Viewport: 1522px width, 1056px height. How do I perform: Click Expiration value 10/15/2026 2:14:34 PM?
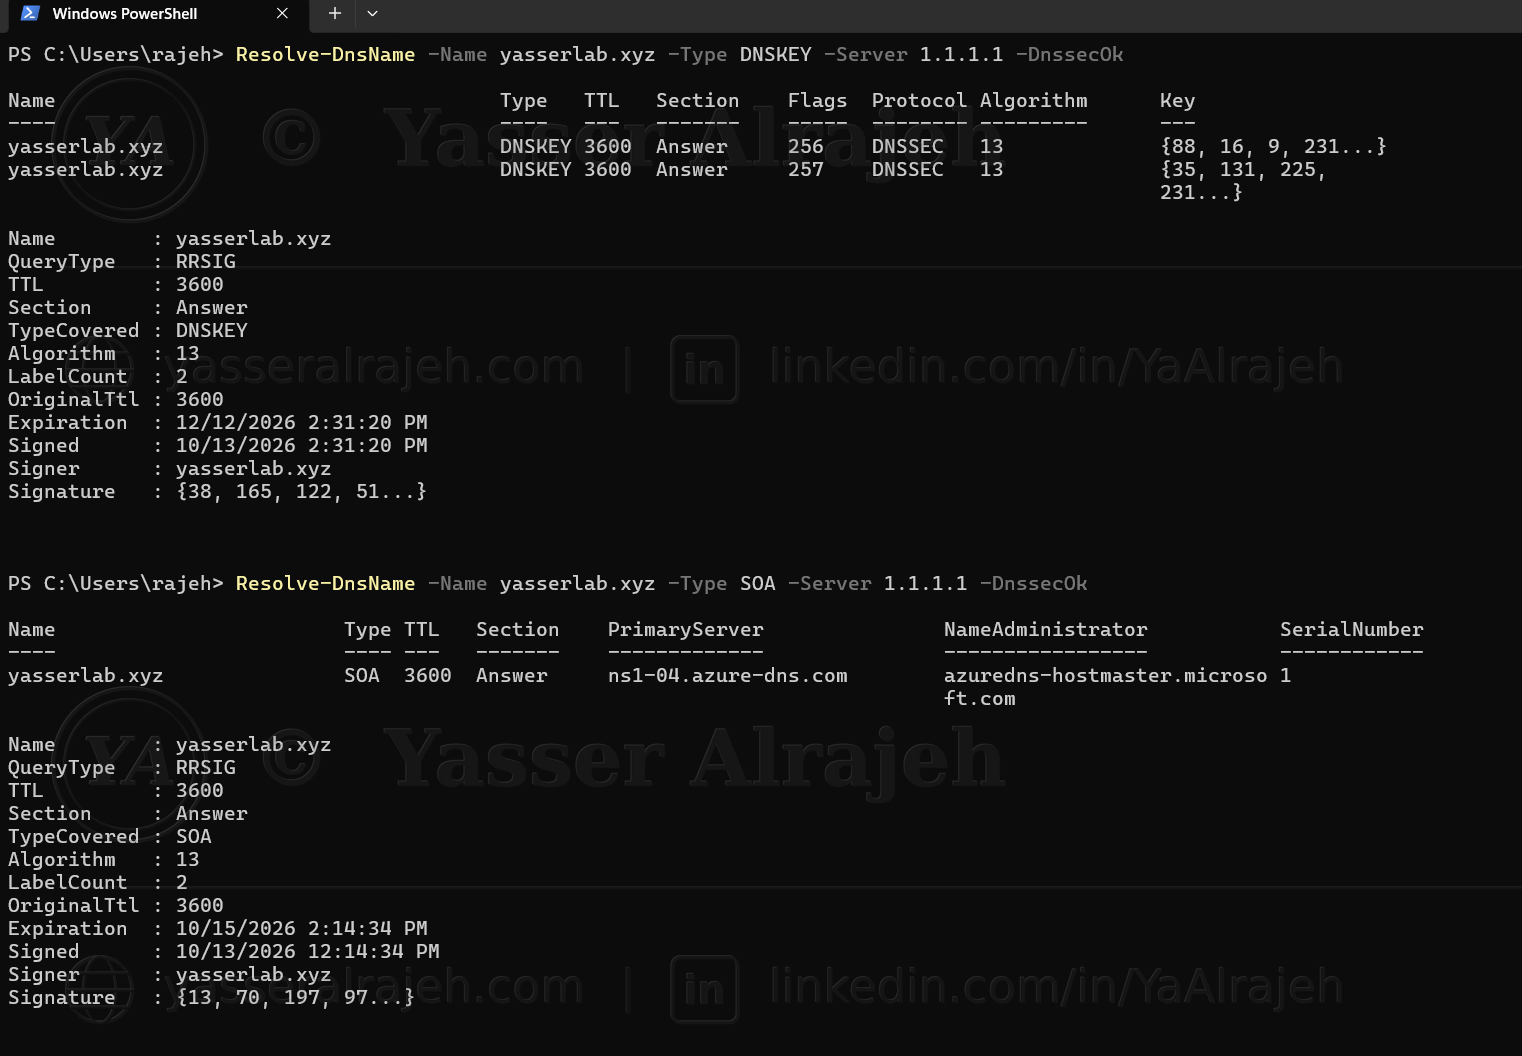pyautogui.click(x=301, y=928)
